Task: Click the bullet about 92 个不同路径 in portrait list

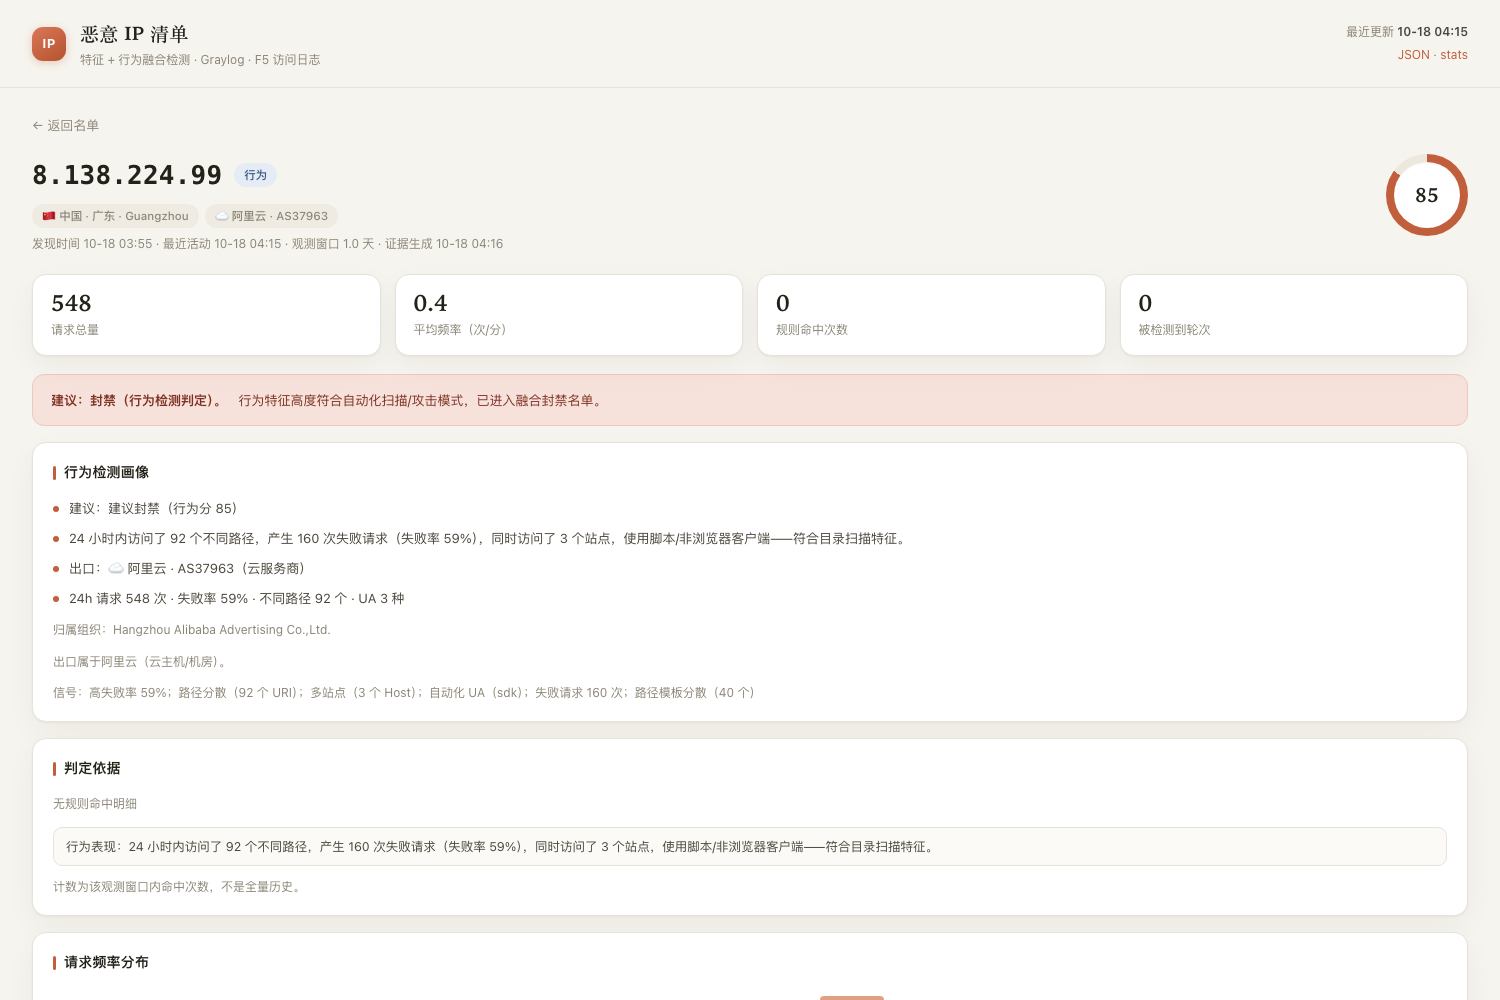Action: point(489,538)
